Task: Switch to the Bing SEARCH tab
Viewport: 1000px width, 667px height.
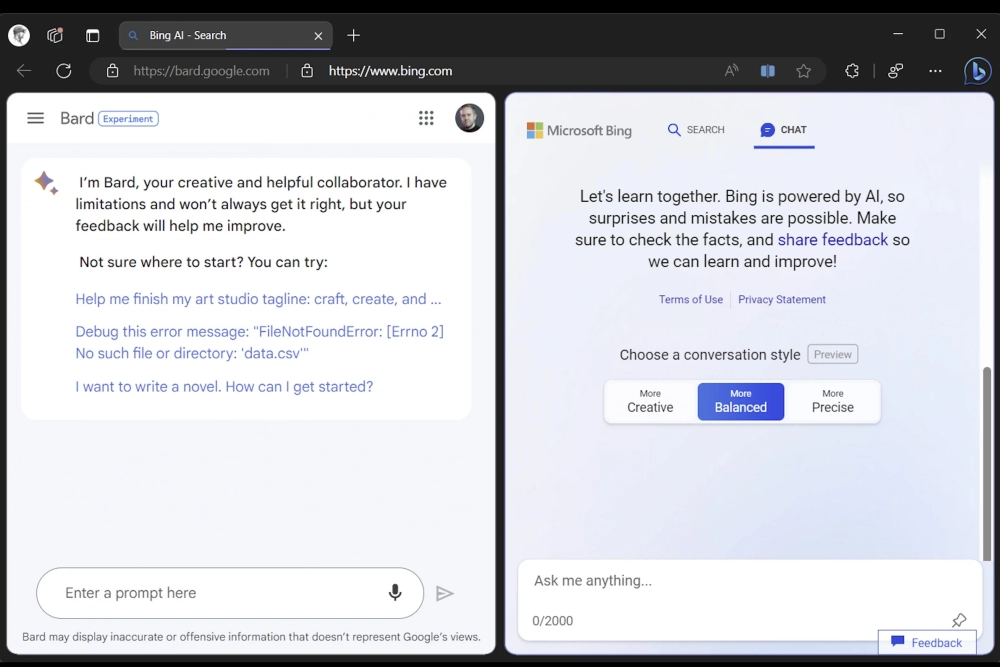Action: point(696,130)
